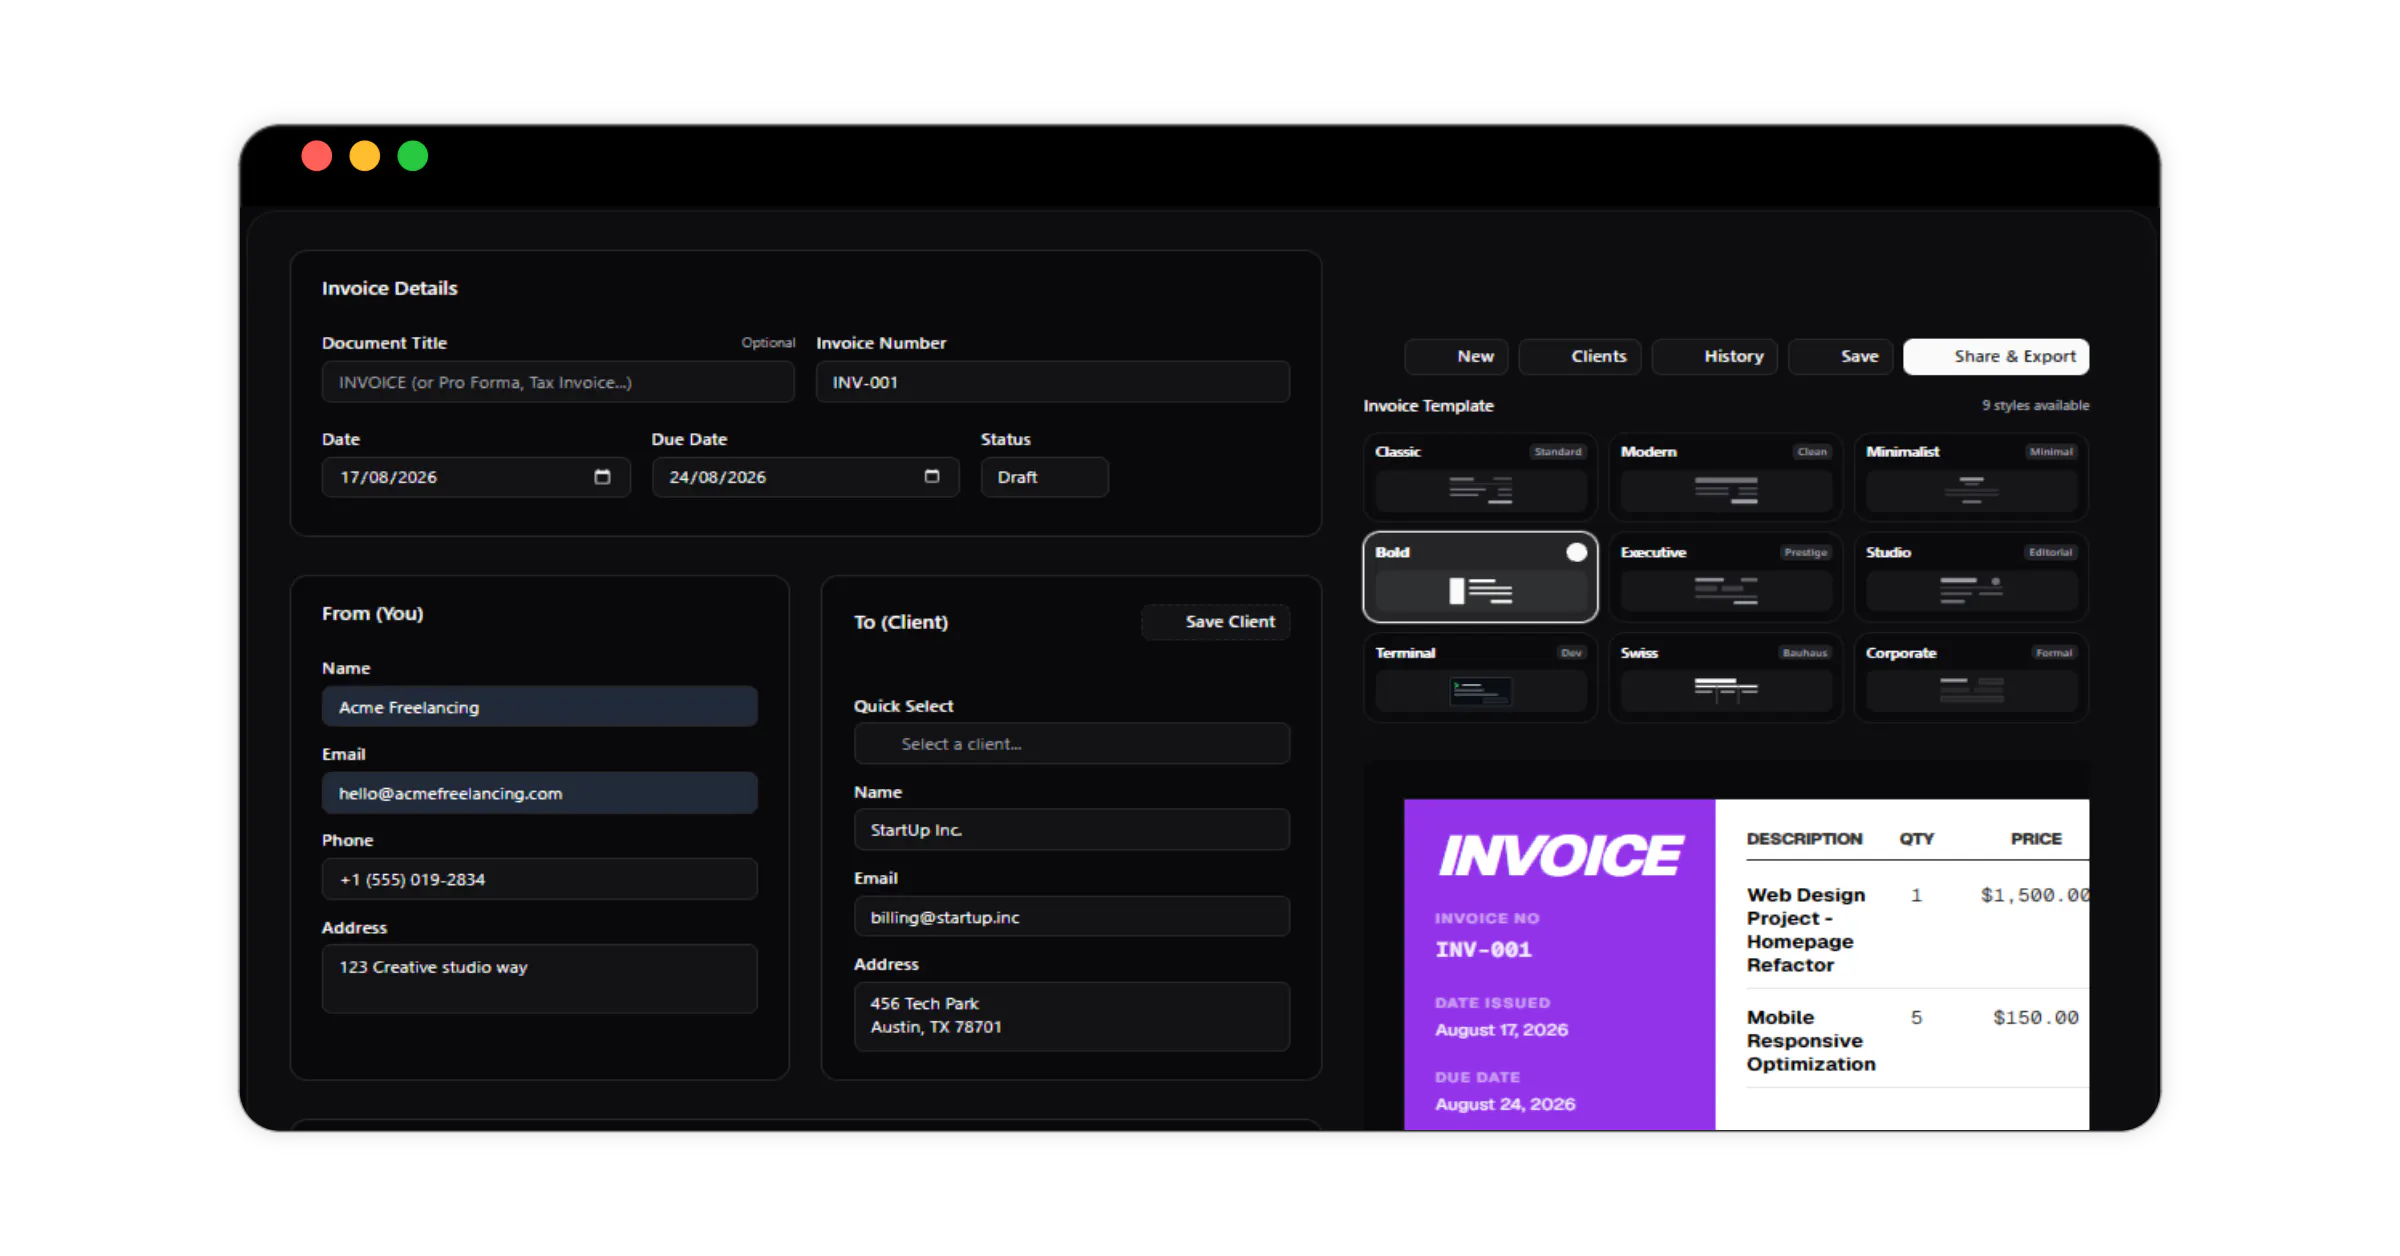Image resolution: width=2400 pixels, height=1256 pixels.
Task: Click the $150.00 price in preview
Action: click(2035, 1017)
